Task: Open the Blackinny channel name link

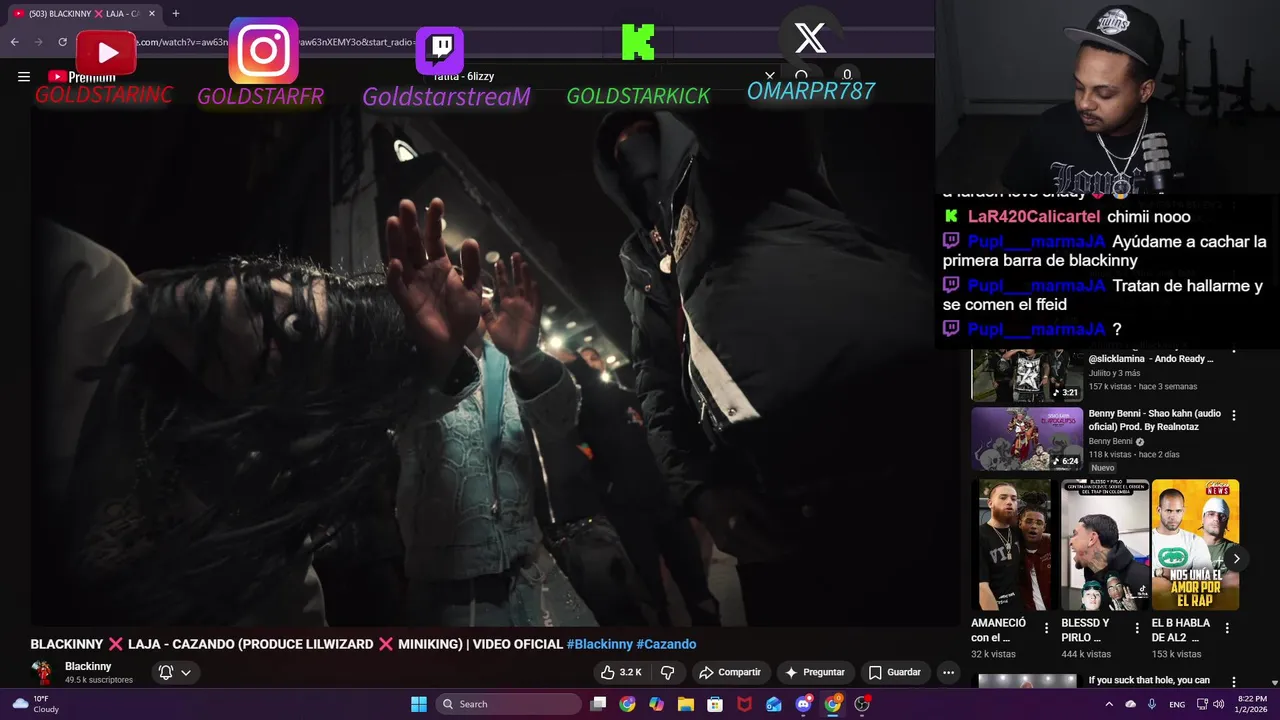Action: pyautogui.click(x=88, y=666)
